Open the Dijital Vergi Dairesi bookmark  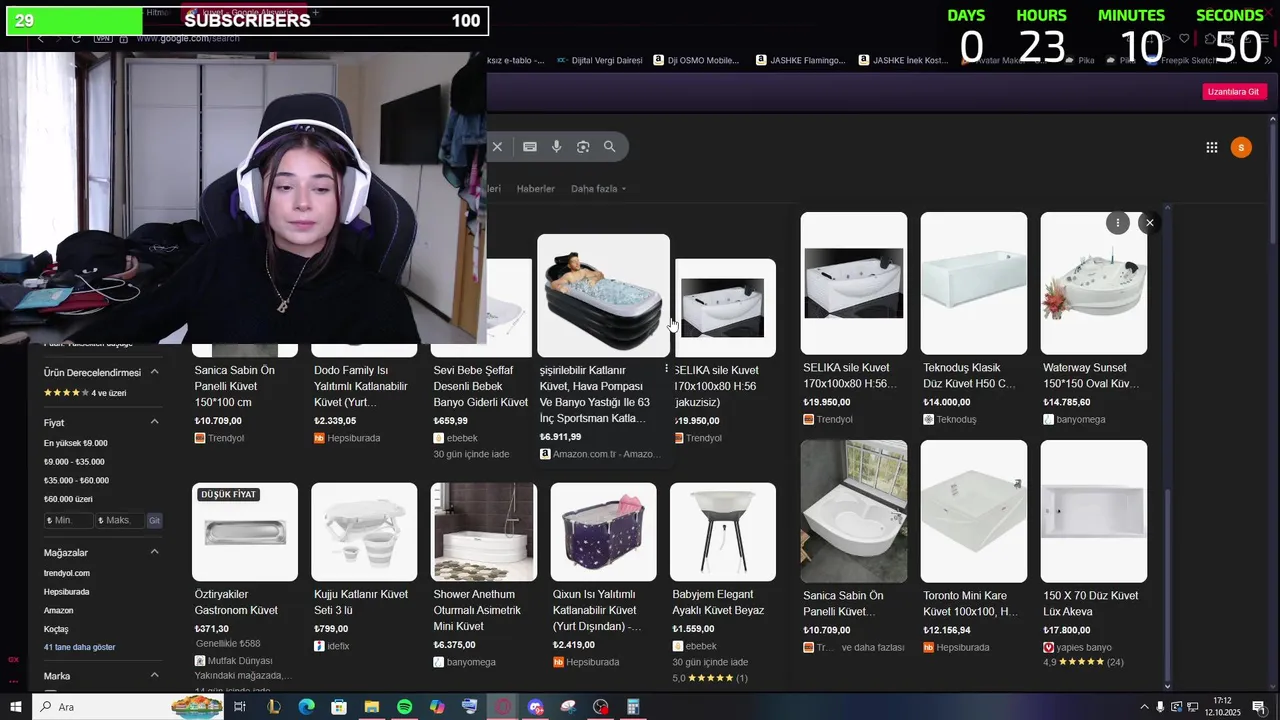[x=600, y=60]
